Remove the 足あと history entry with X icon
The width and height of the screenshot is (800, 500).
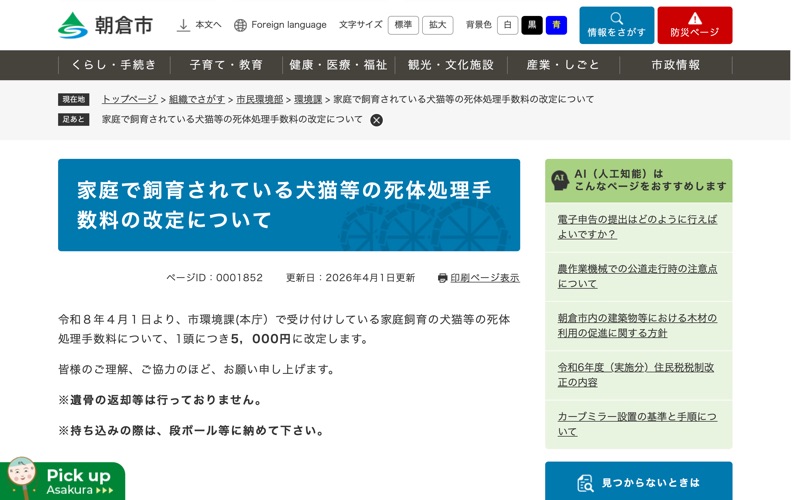pos(377,120)
